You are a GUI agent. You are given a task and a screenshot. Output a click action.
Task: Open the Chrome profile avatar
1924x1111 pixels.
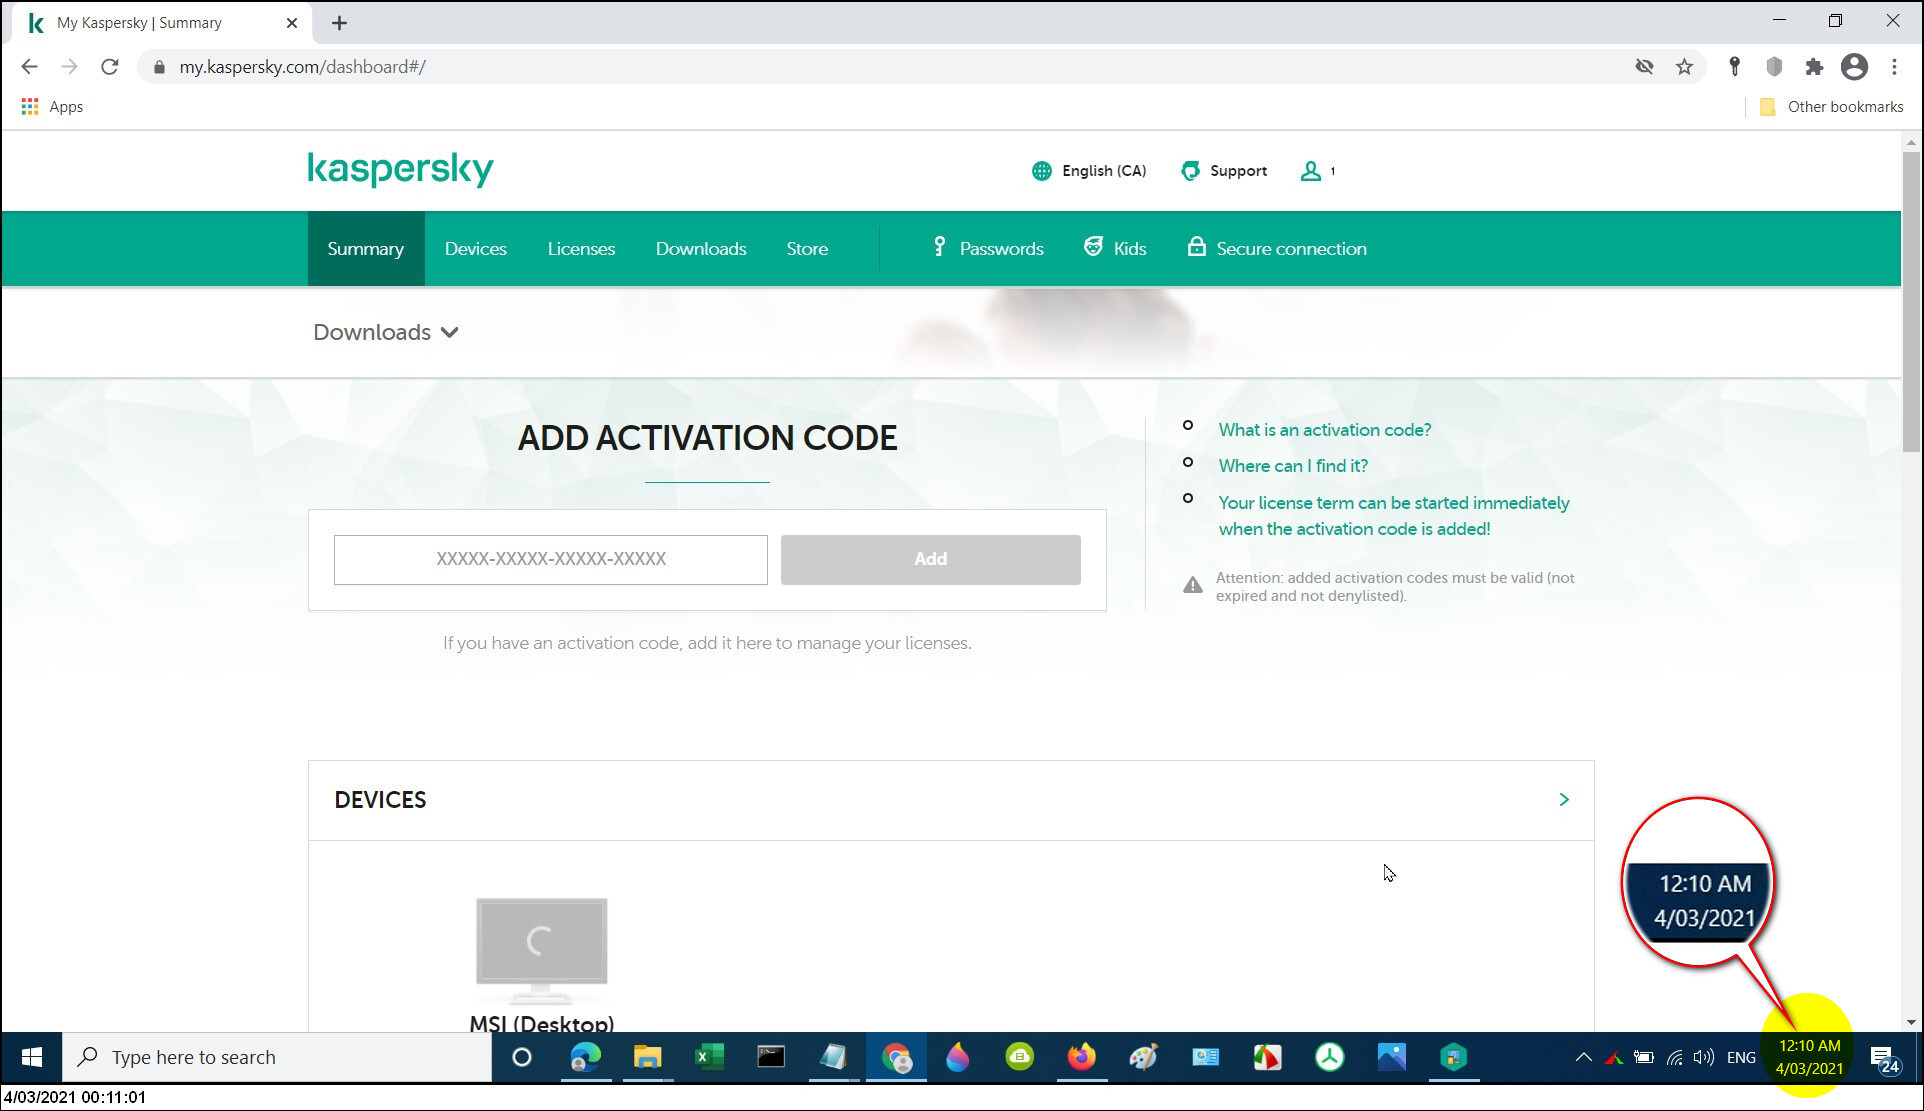point(1854,67)
